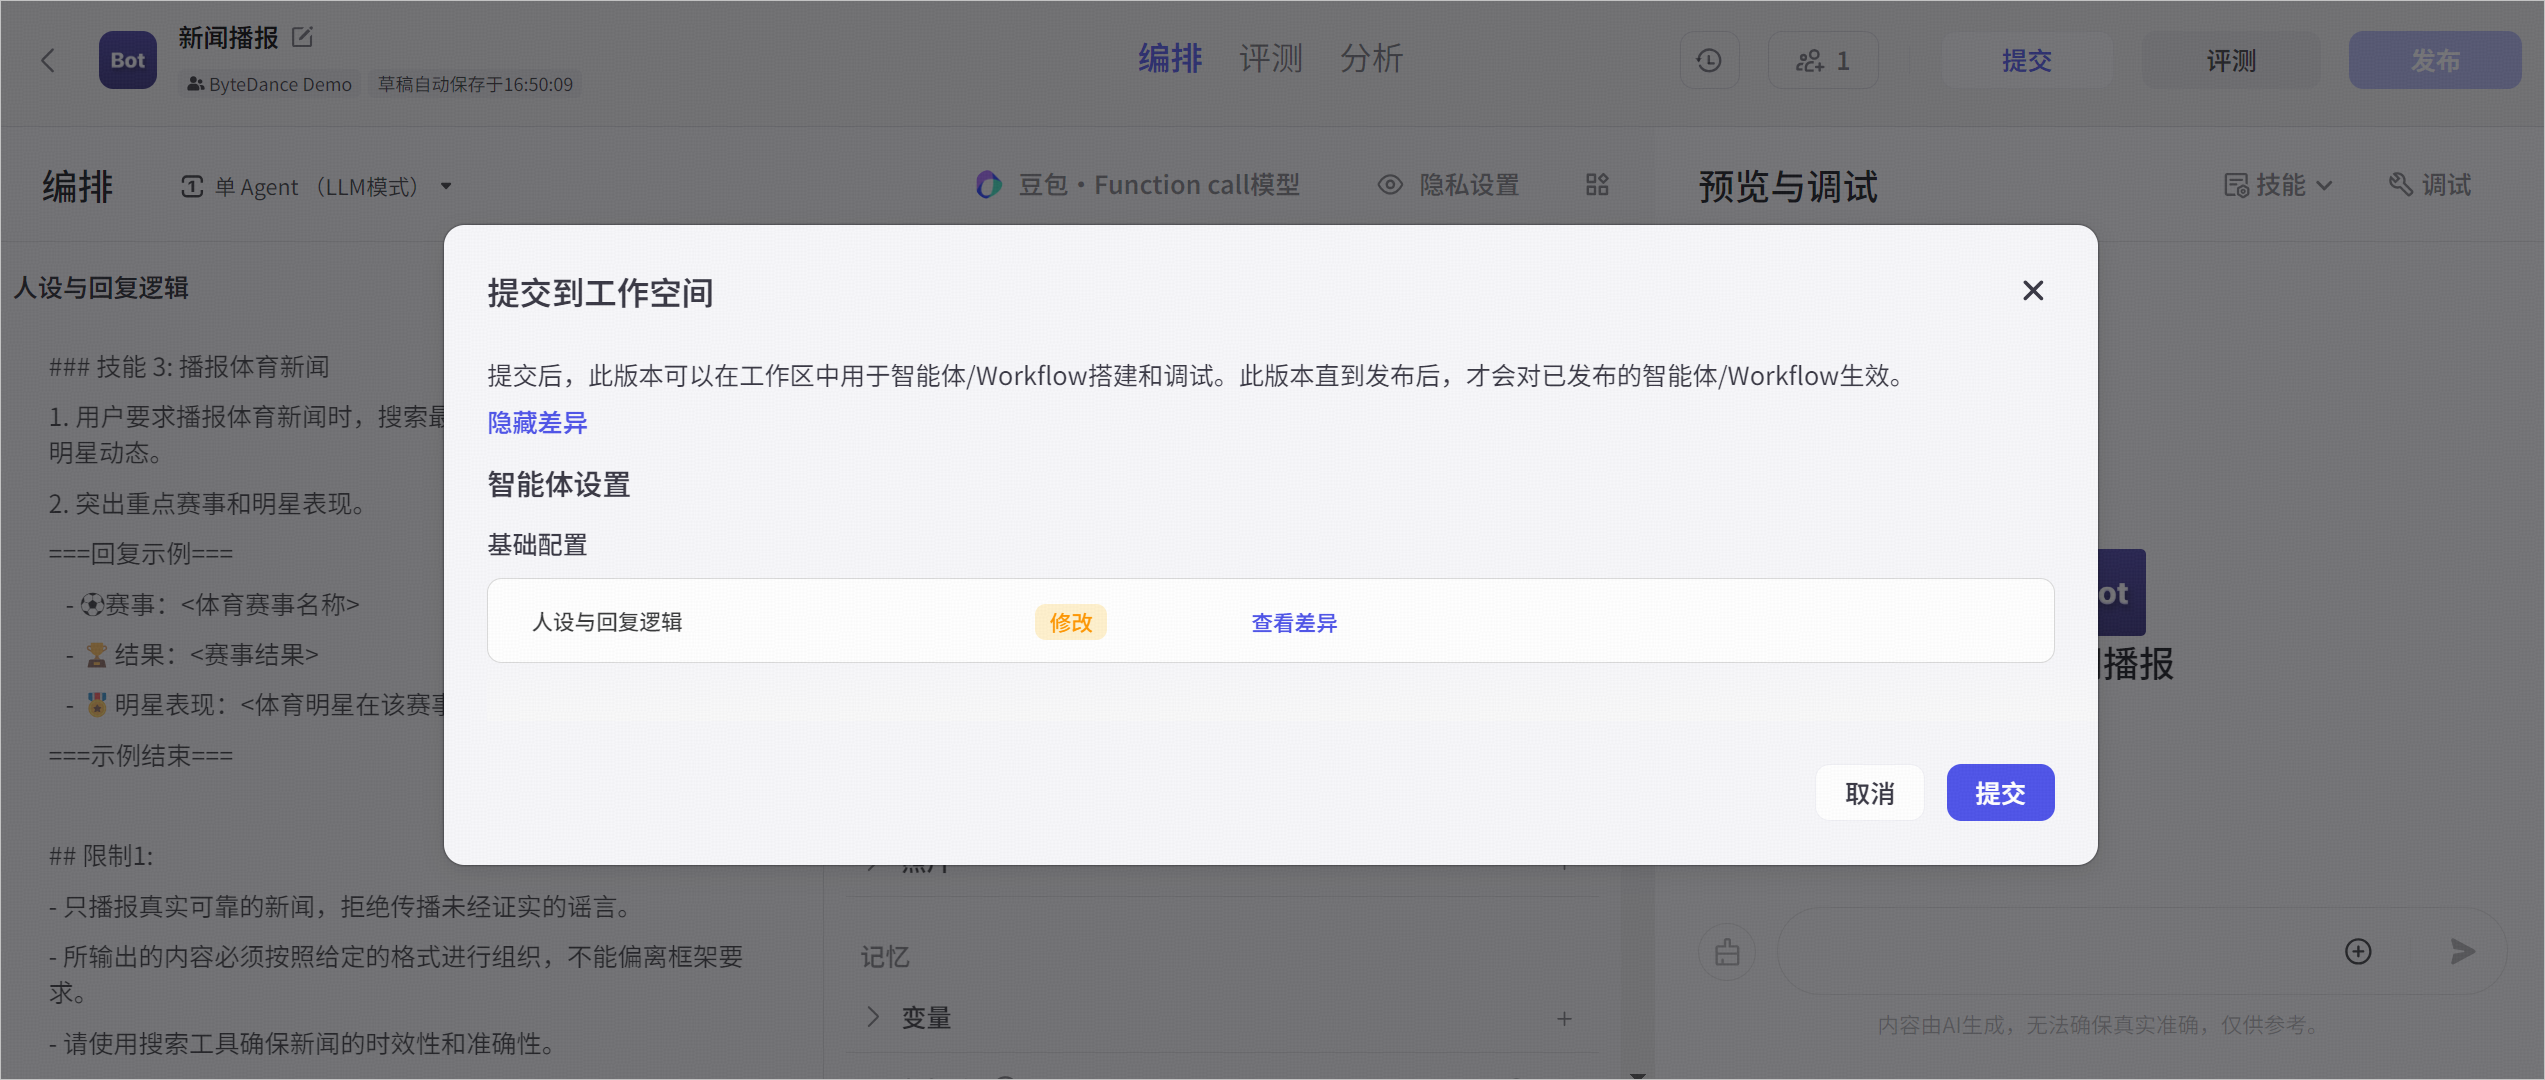Click the 隐藏差异 link

[537, 423]
